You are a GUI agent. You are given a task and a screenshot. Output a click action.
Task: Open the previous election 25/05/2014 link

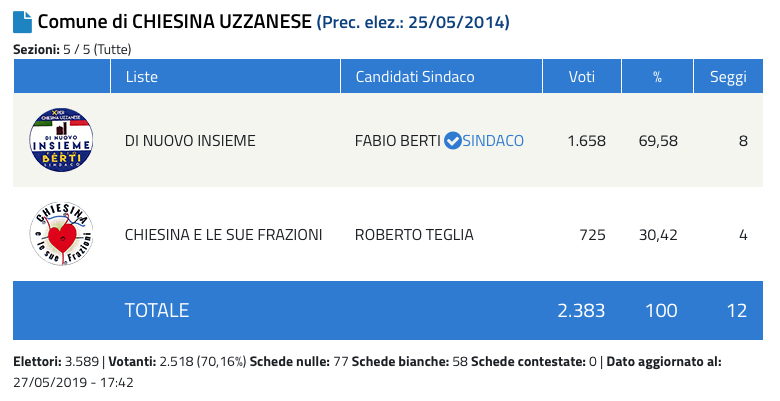(413, 22)
